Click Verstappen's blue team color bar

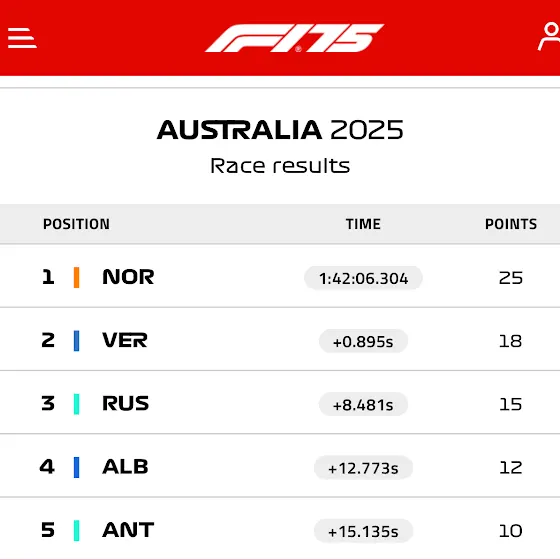[x=76, y=341]
